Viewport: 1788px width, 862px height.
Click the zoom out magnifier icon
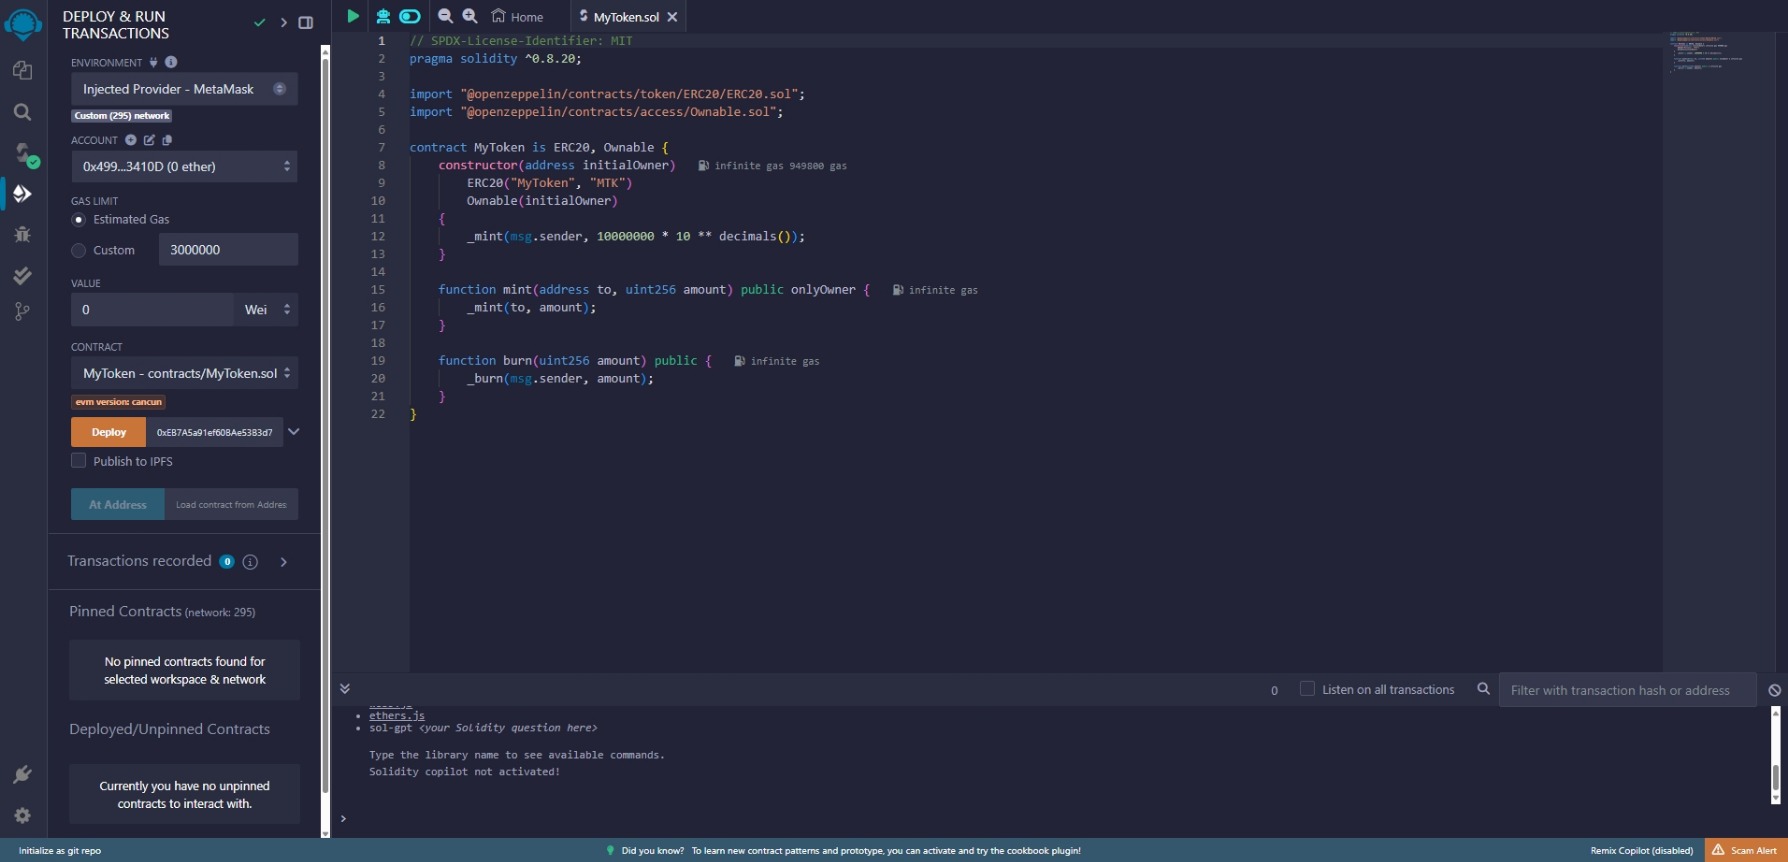tap(445, 16)
